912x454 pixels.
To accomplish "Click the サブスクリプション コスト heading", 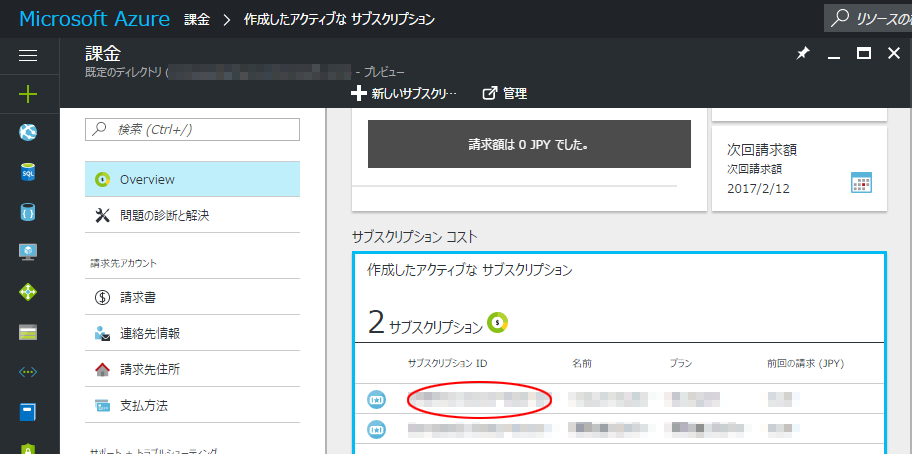I will point(415,236).
